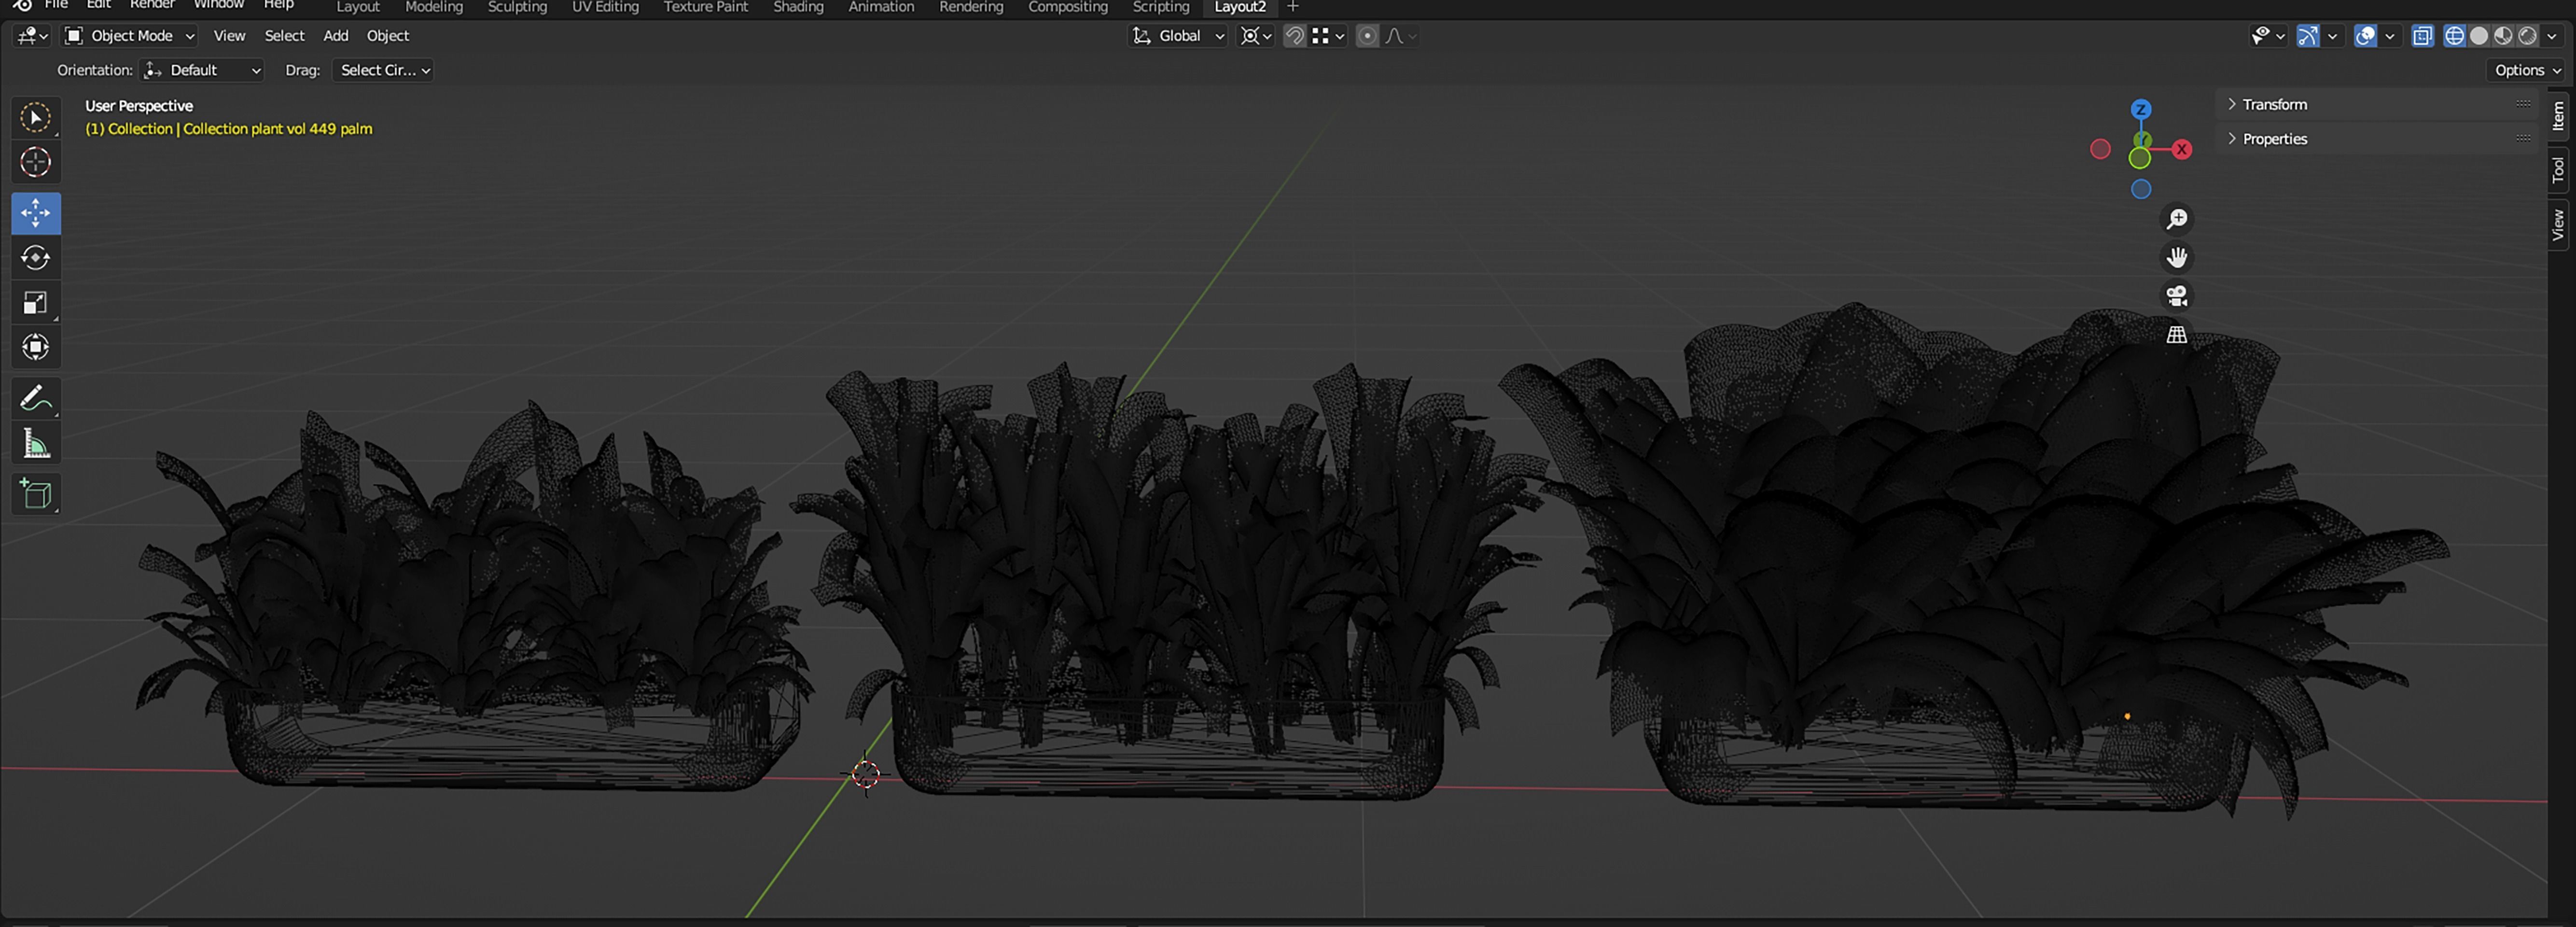Switch to the Shading workspace tab
Image resolution: width=2576 pixels, height=927 pixels.
[x=798, y=7]
